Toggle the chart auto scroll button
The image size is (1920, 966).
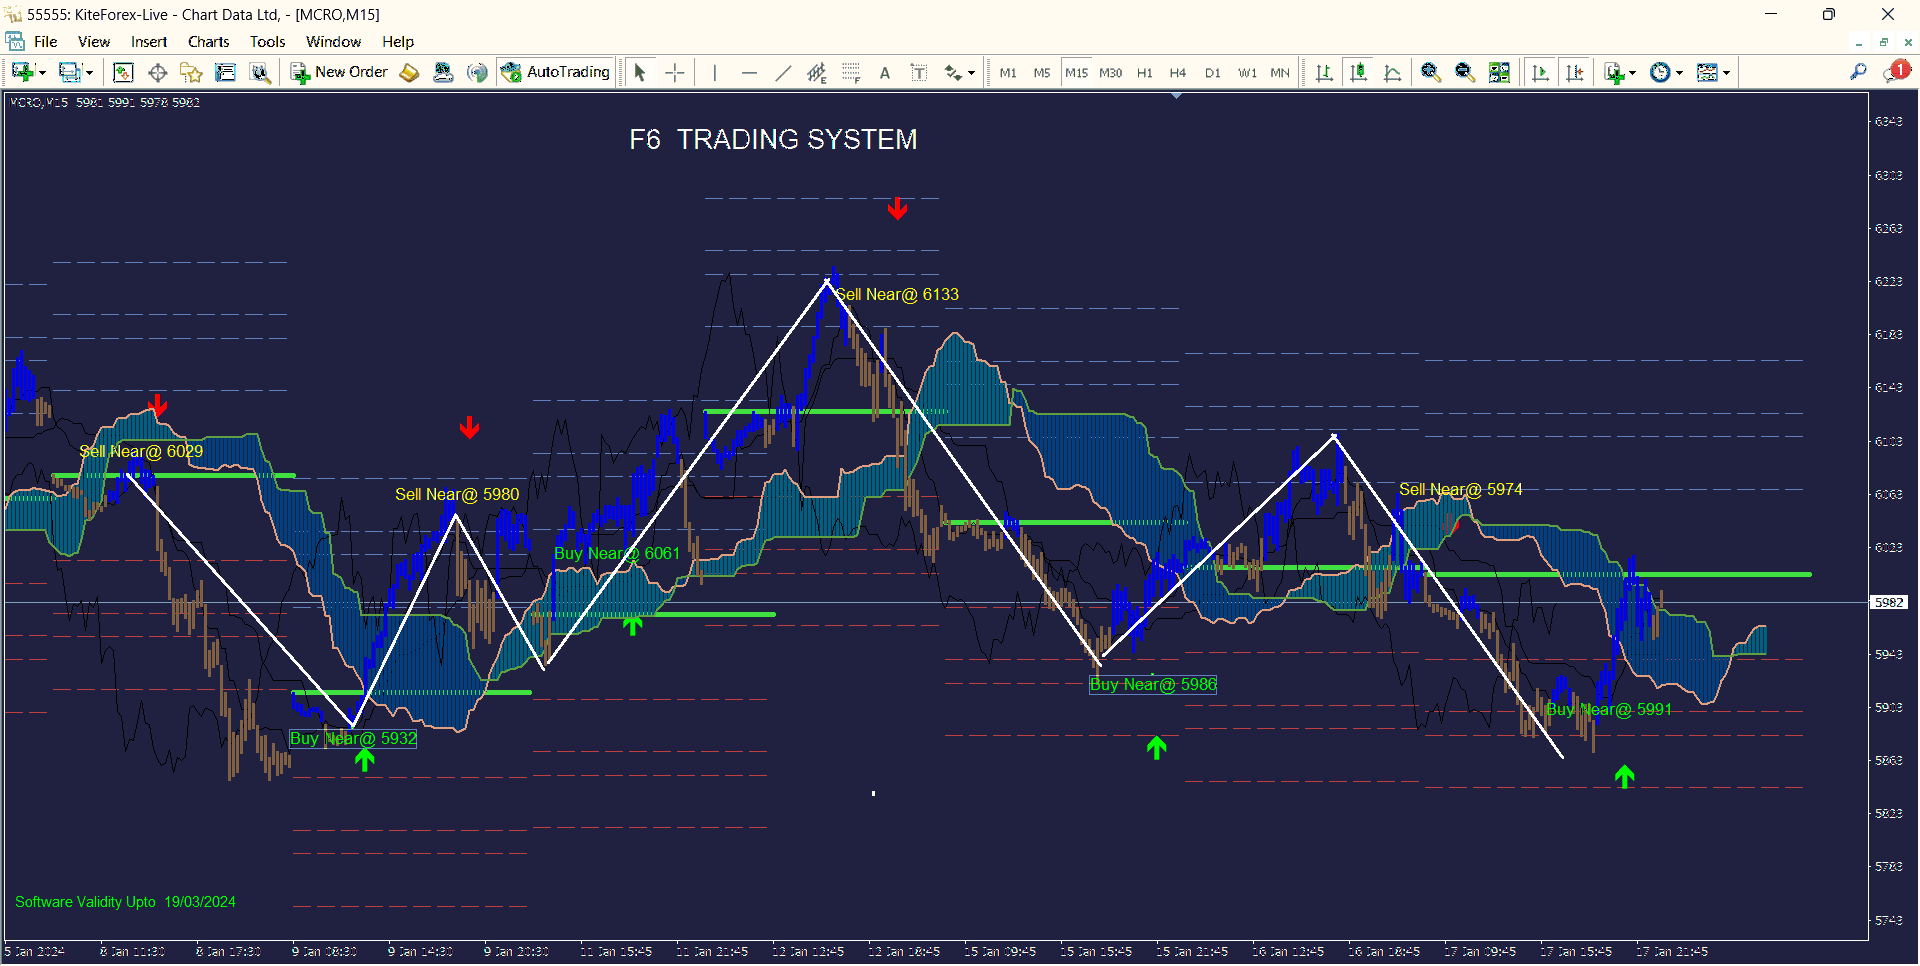click(1540, 72)
